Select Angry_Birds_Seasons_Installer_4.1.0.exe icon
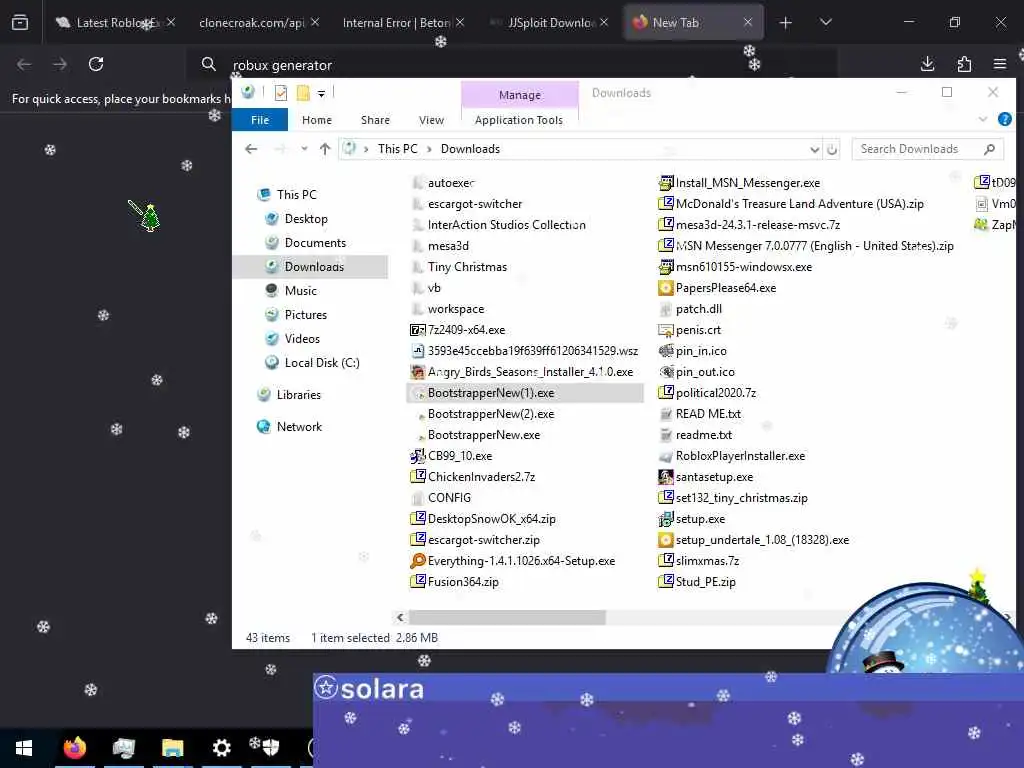The width and height of the screenshot is (1024, 768). [x=417, y=372]
